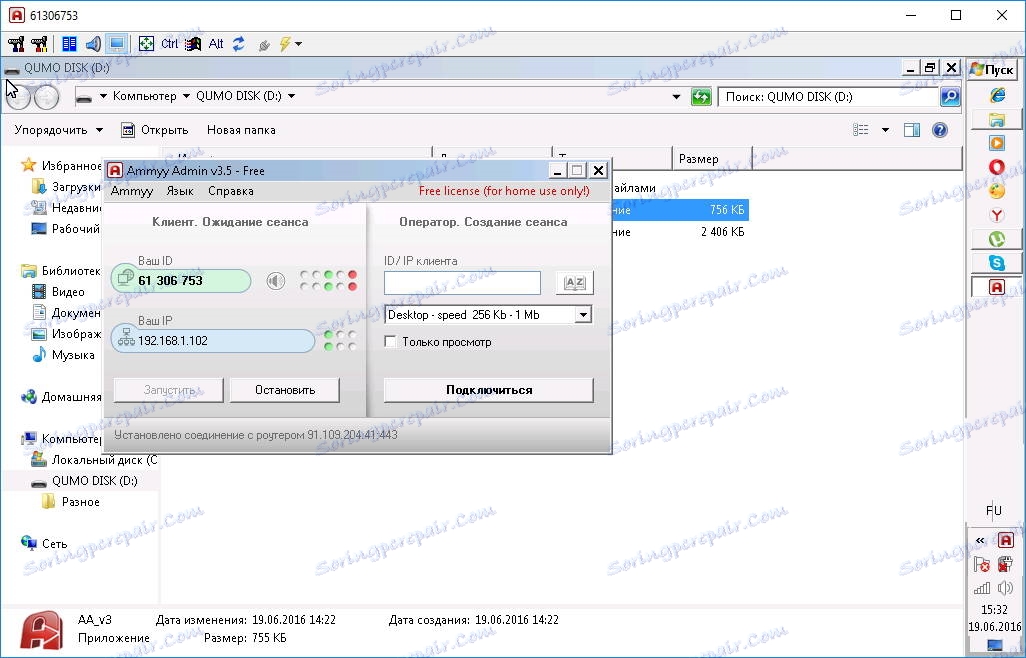Viewport: 1026px width, 658px height.
Task: Expand the dropdown arrow after Компьютер in address bar
Action: point(186,96)
